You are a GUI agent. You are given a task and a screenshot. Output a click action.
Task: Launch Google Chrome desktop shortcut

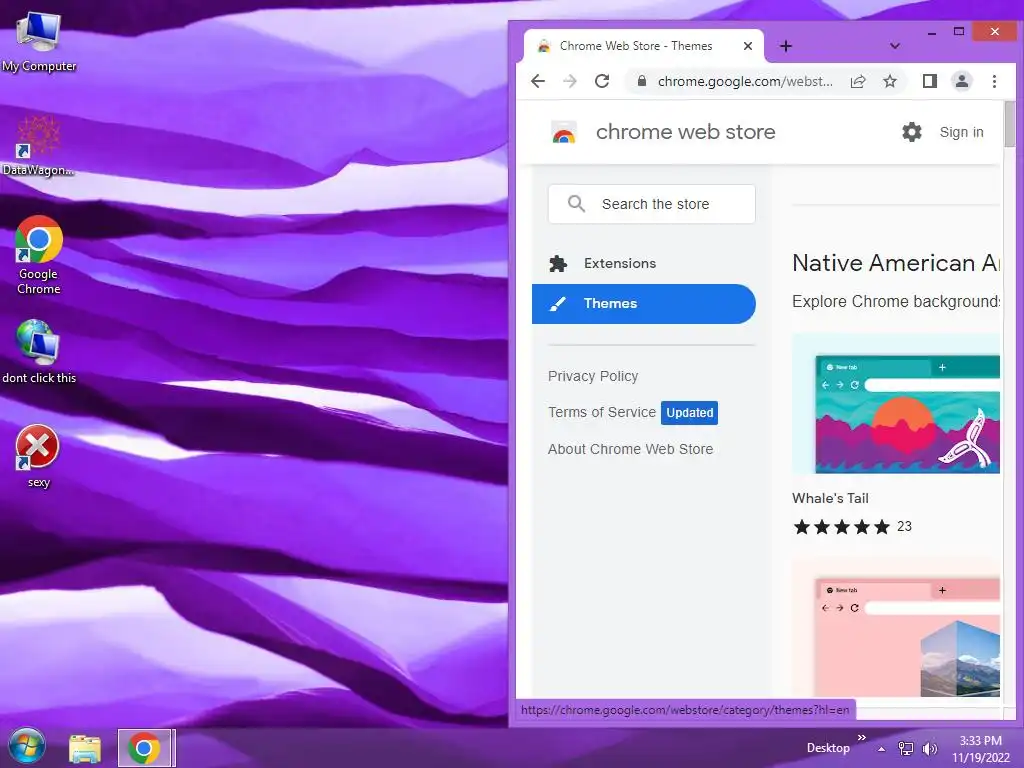(39, 255)
